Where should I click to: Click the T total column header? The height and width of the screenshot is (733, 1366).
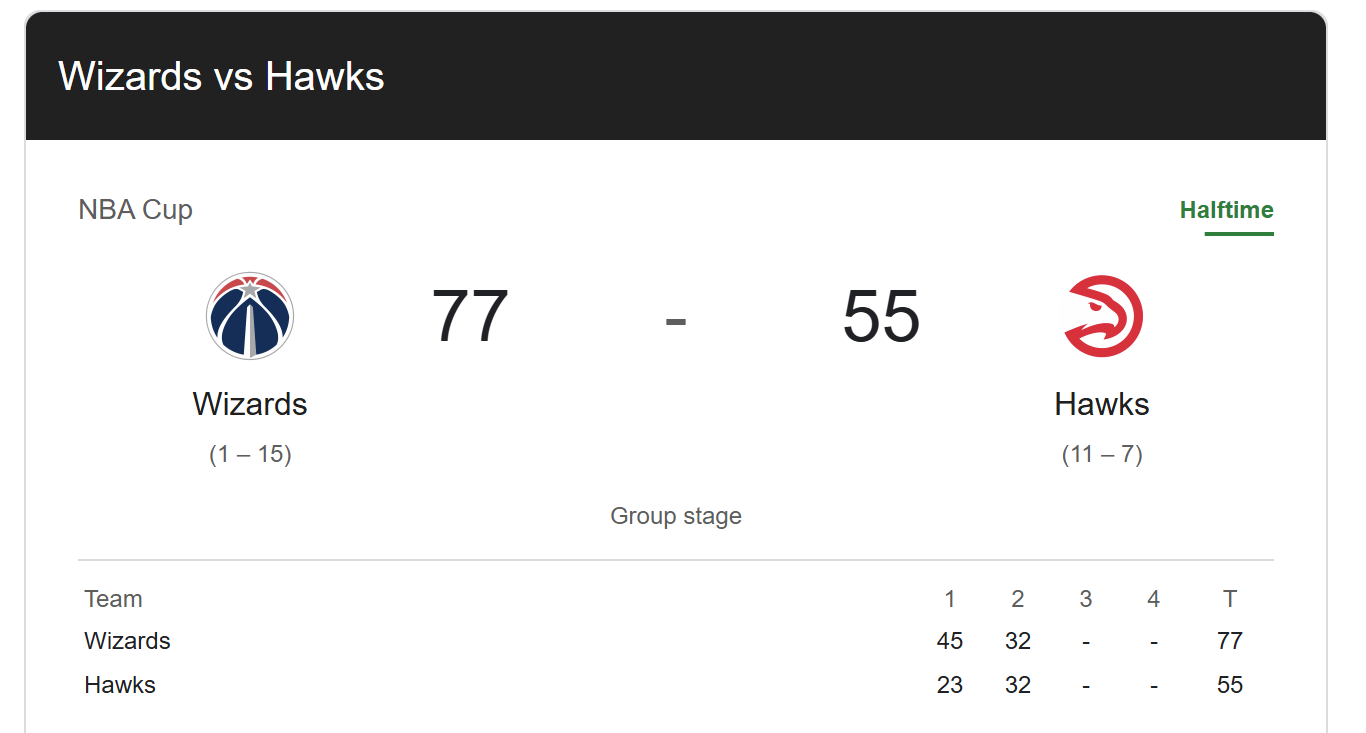(1230, 599)
